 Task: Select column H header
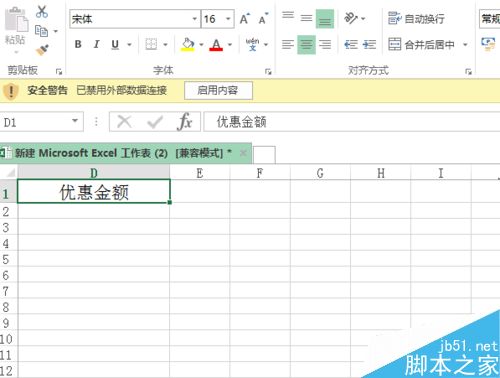coord(381,173)
